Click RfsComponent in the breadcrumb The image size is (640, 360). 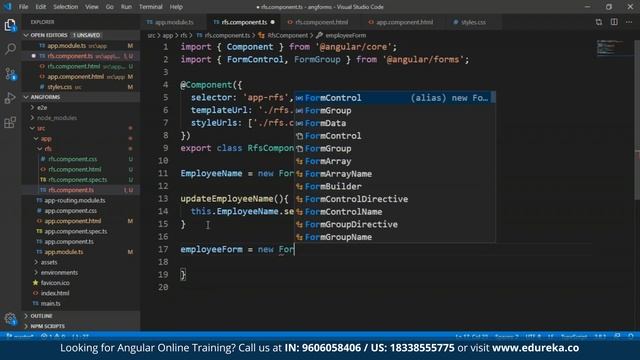coord(287,36)
